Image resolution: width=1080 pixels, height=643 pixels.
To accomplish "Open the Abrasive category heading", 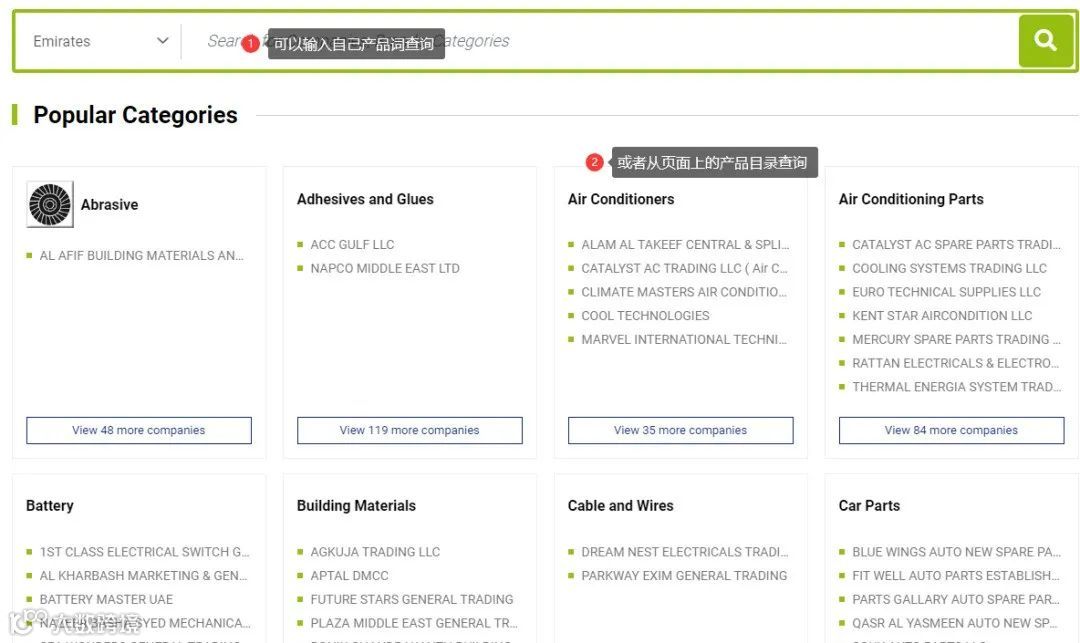I will (x=110, y=204).
